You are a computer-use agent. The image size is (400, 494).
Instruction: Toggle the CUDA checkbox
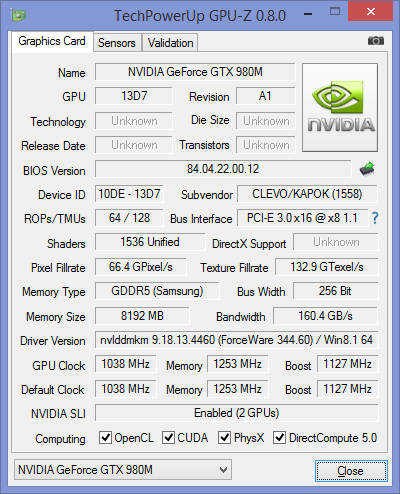tap(168, 437)
